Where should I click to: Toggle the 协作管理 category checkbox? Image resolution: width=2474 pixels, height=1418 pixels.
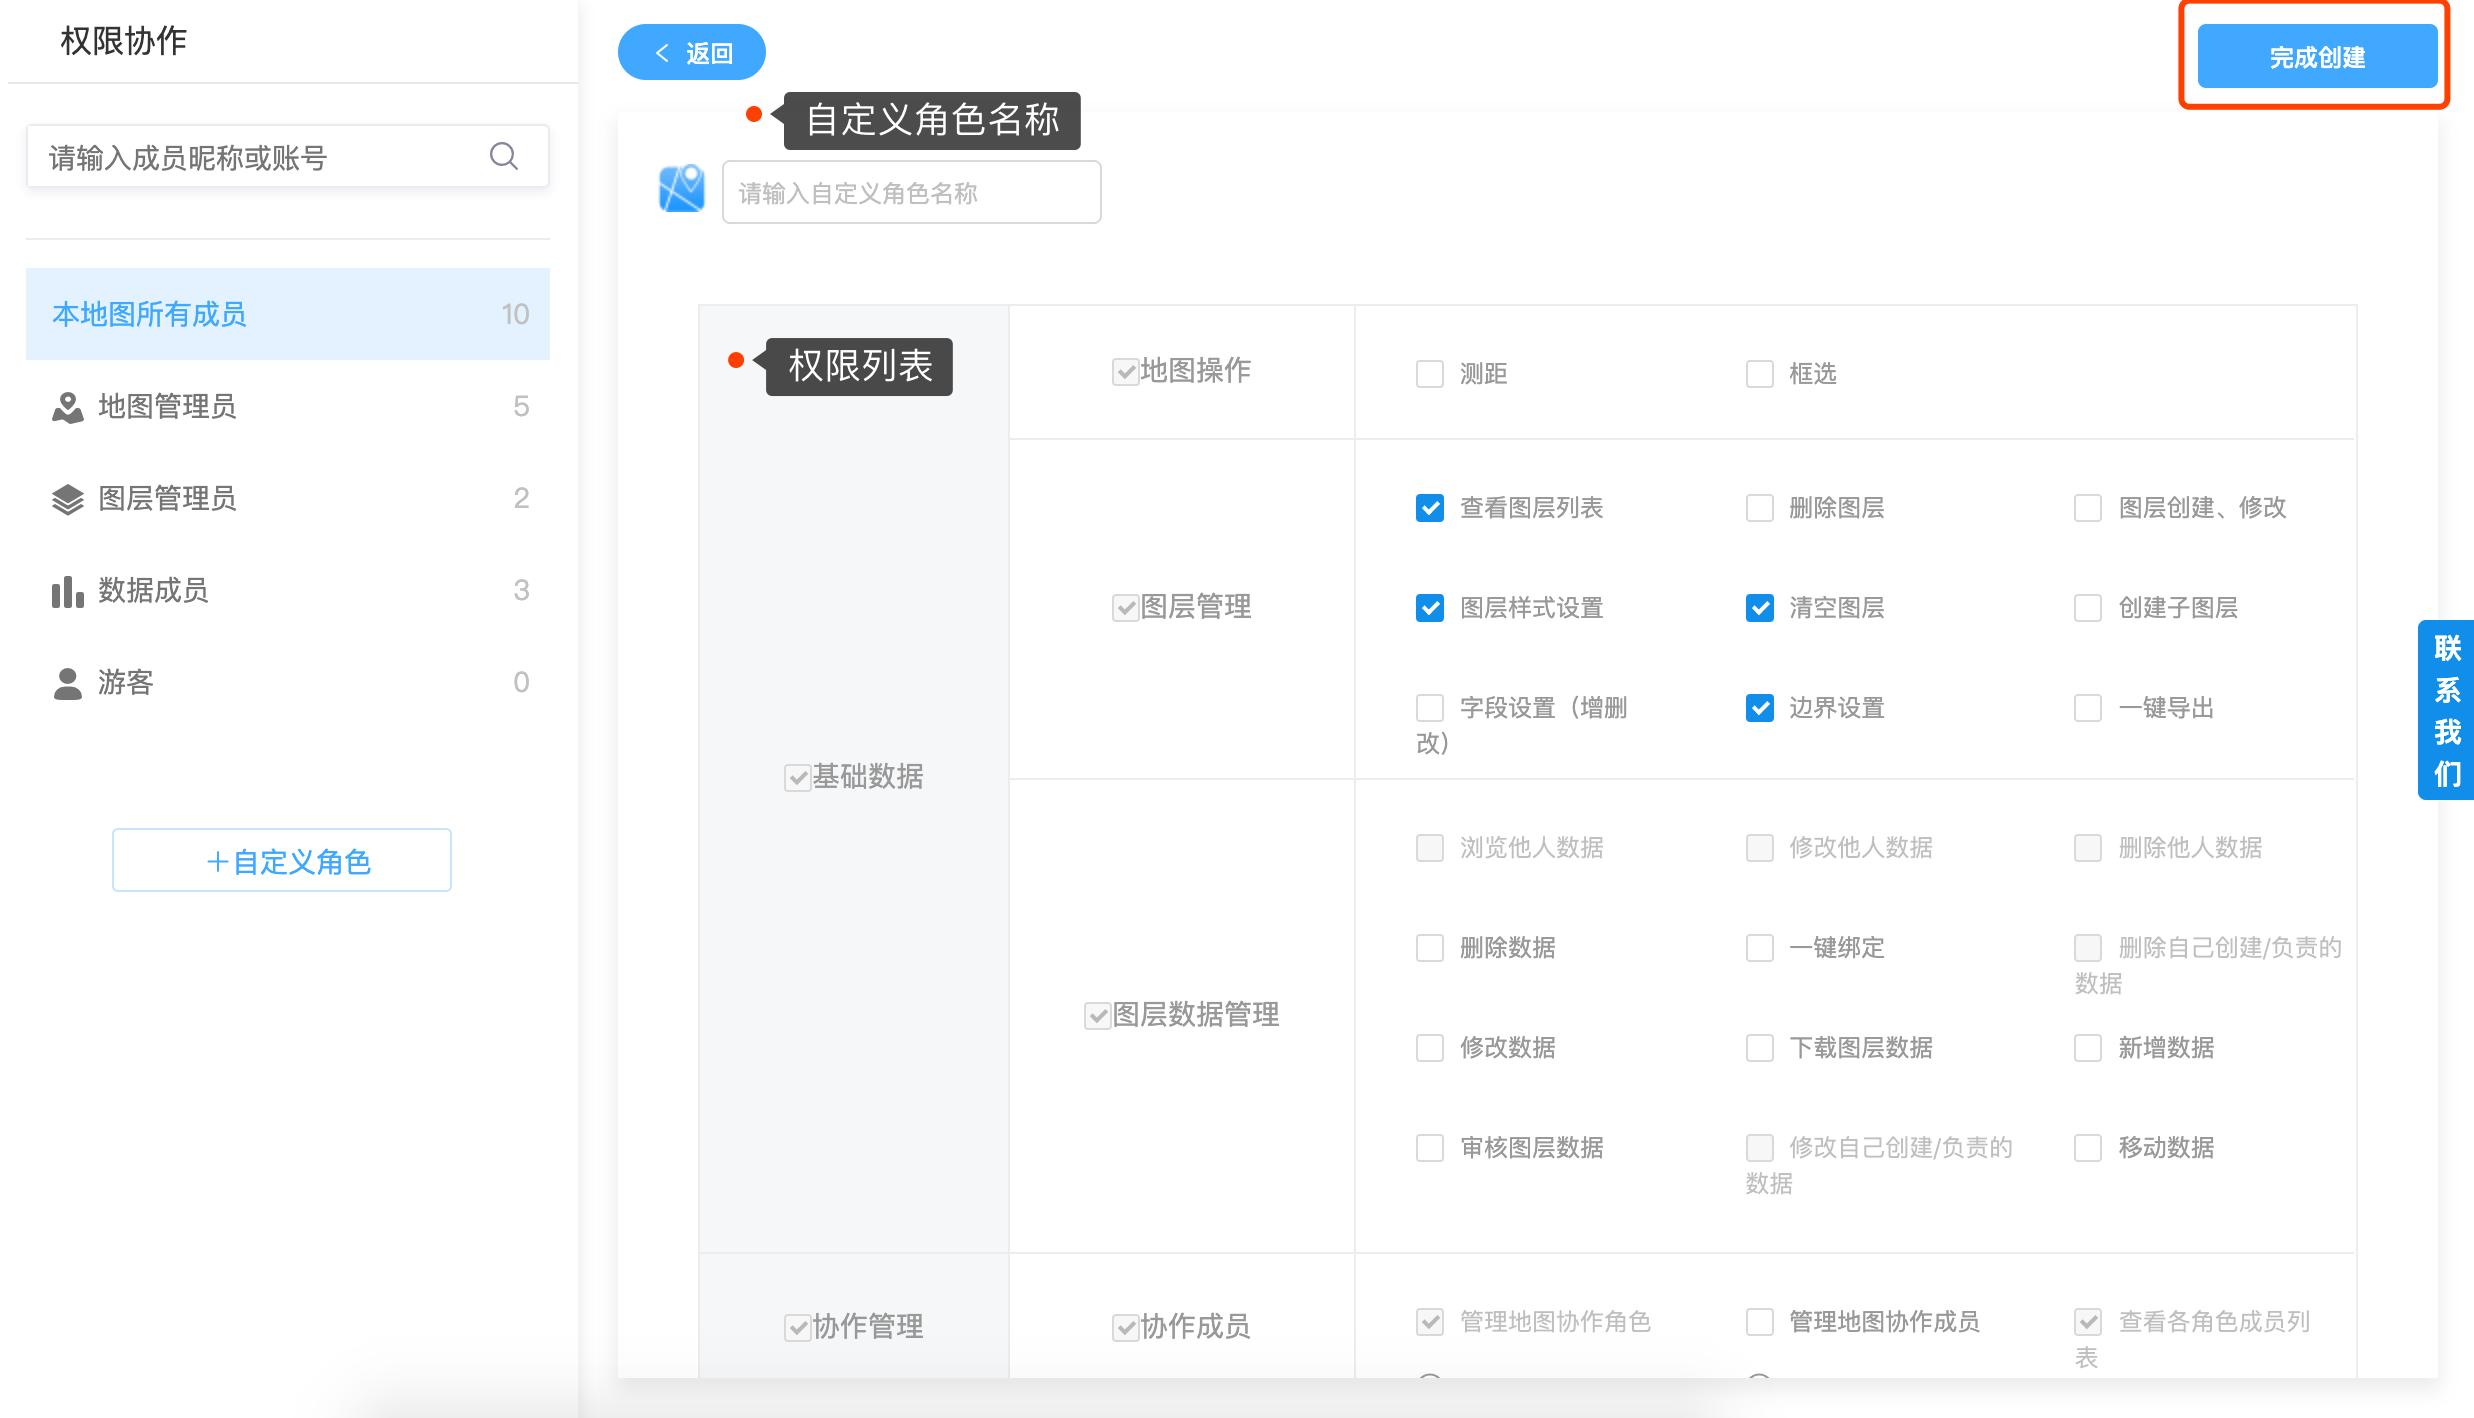tap(798, 1328)
